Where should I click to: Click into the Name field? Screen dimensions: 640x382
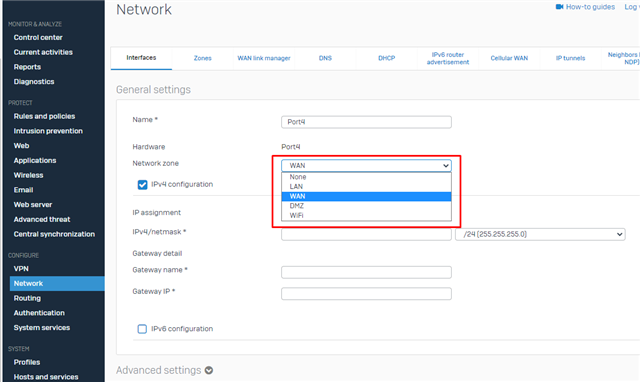click(x=366, y=122)
